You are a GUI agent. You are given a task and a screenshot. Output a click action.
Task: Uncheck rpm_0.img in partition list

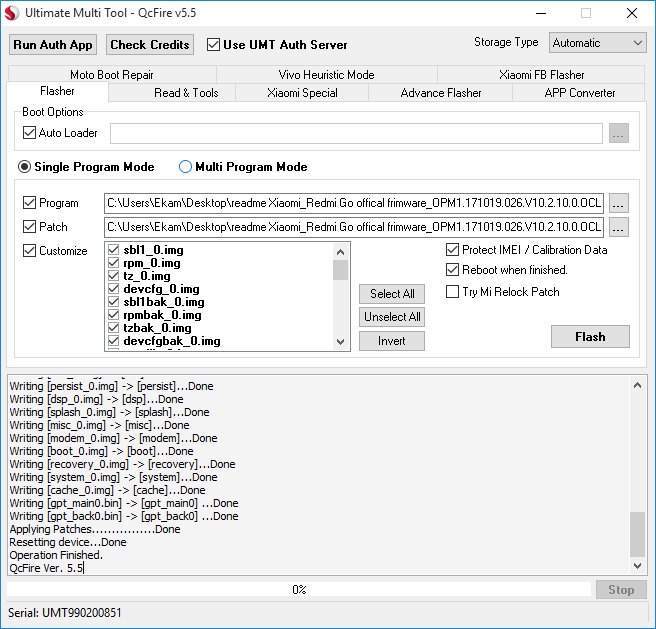coord(113,263)
